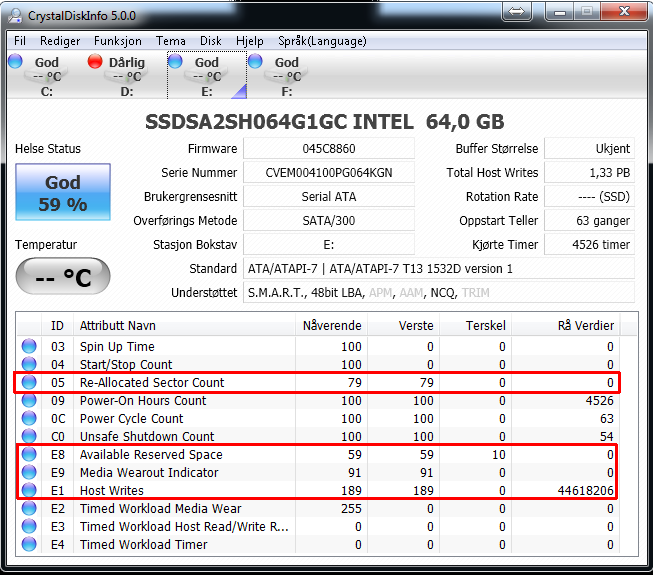Click the Stasjon Bokstav field showing E:
This screenshot has width=653, height=575.
point(329,244)
